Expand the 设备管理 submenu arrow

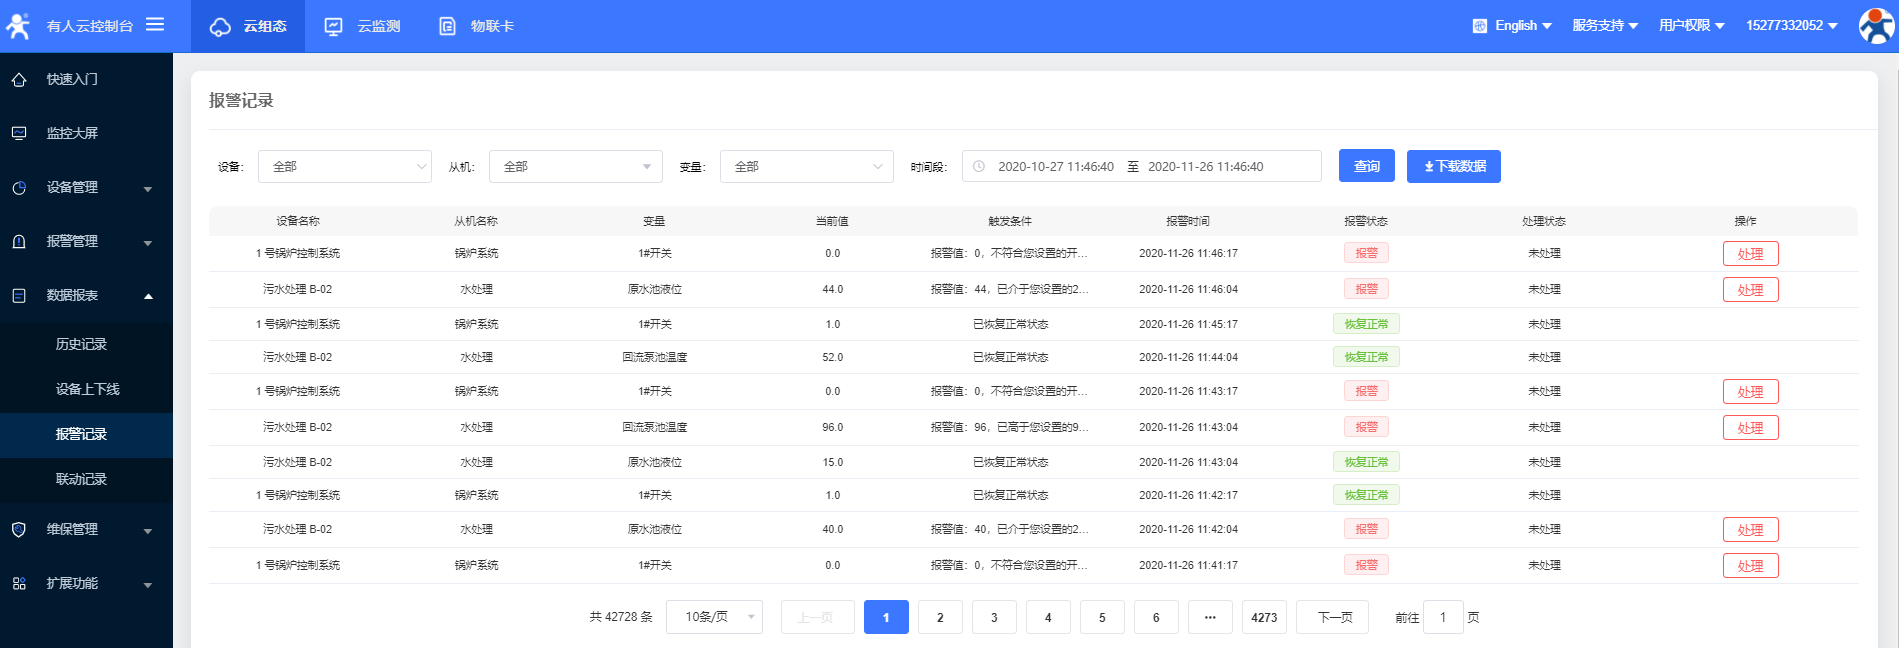148,189
